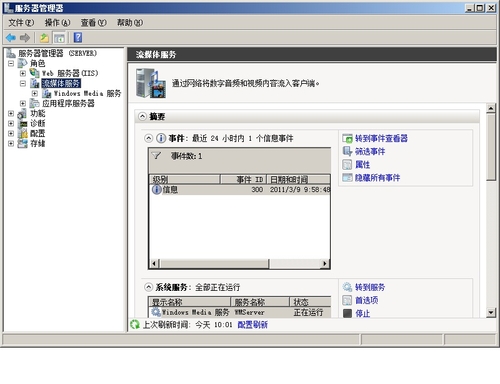Click the up-one-level folder toolbar icon
This screenshot has height=384, width=500.
point(44,38)
